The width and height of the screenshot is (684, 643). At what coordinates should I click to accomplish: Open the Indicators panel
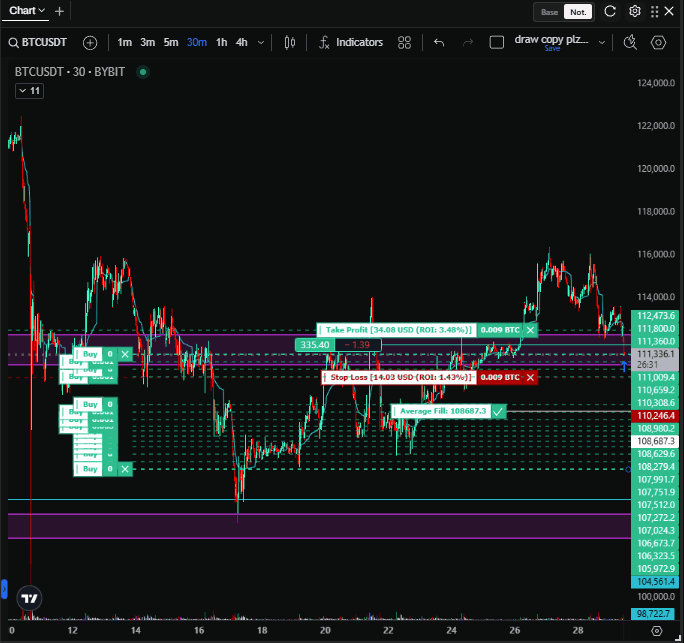350,43
